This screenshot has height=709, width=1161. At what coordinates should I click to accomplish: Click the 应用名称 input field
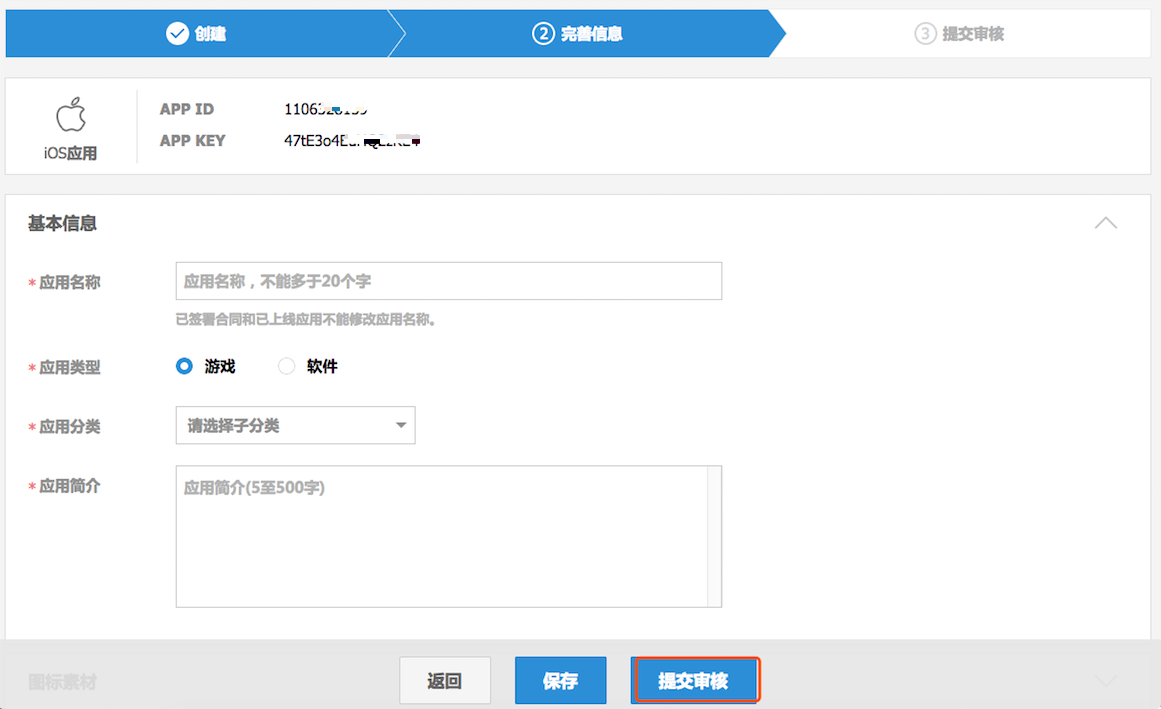coord(448,281)
